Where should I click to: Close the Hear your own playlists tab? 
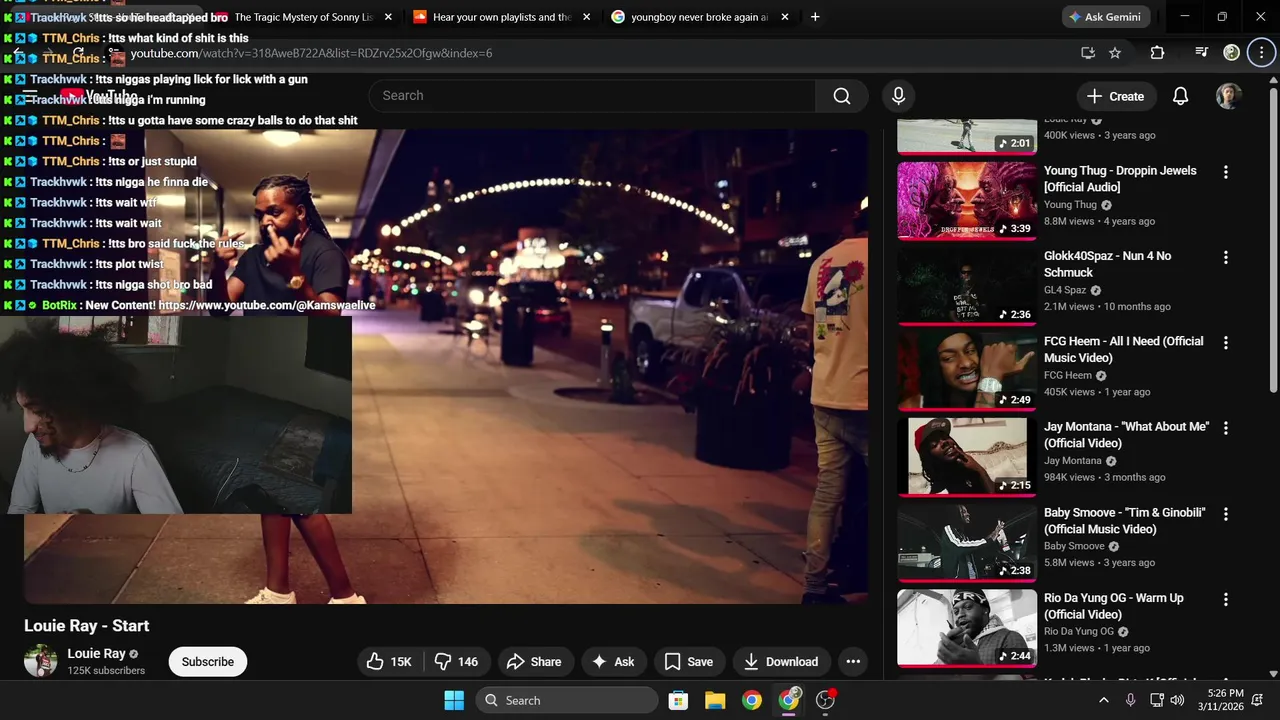(x=586, y=17)
